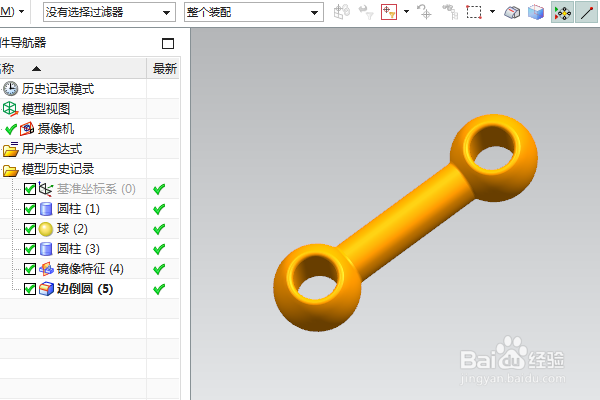Viewport: 600px width, 400px height.
Task: Click the 最新 column header
Action: click(x=165, y=69)
